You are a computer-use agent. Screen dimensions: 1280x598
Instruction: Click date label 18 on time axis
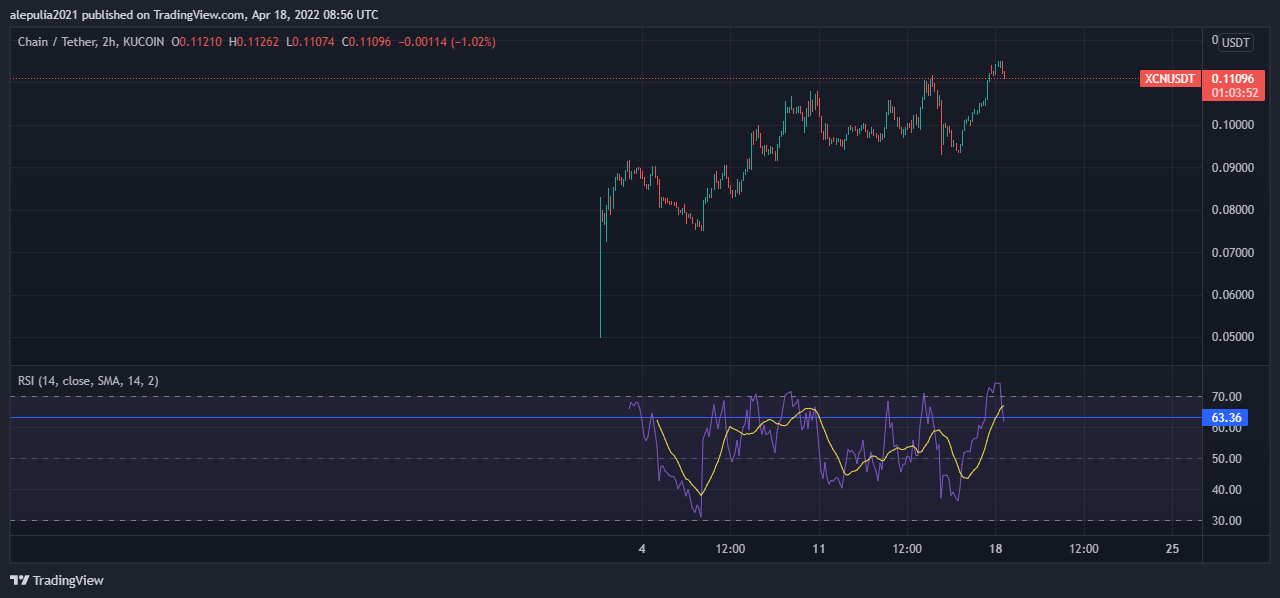(996, 549)
